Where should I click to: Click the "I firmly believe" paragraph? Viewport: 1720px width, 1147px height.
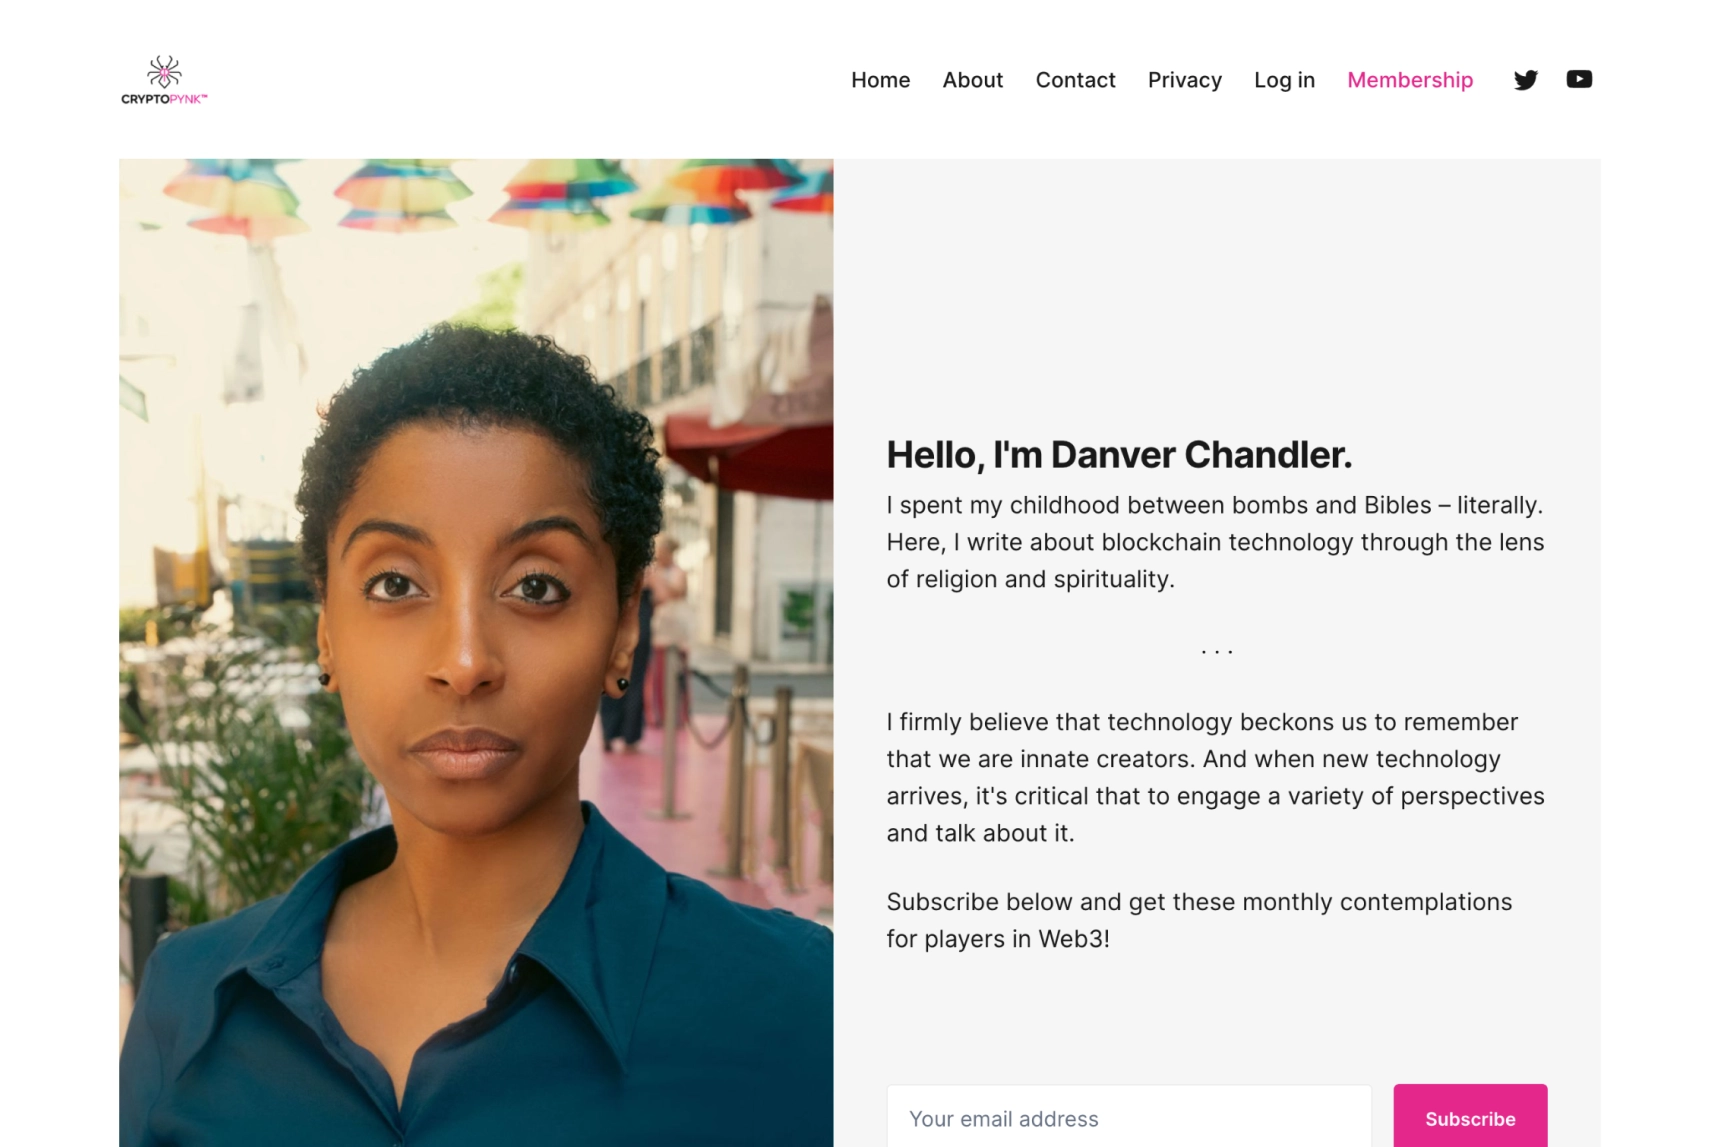pyautogui.click(x=1215, y=777)
